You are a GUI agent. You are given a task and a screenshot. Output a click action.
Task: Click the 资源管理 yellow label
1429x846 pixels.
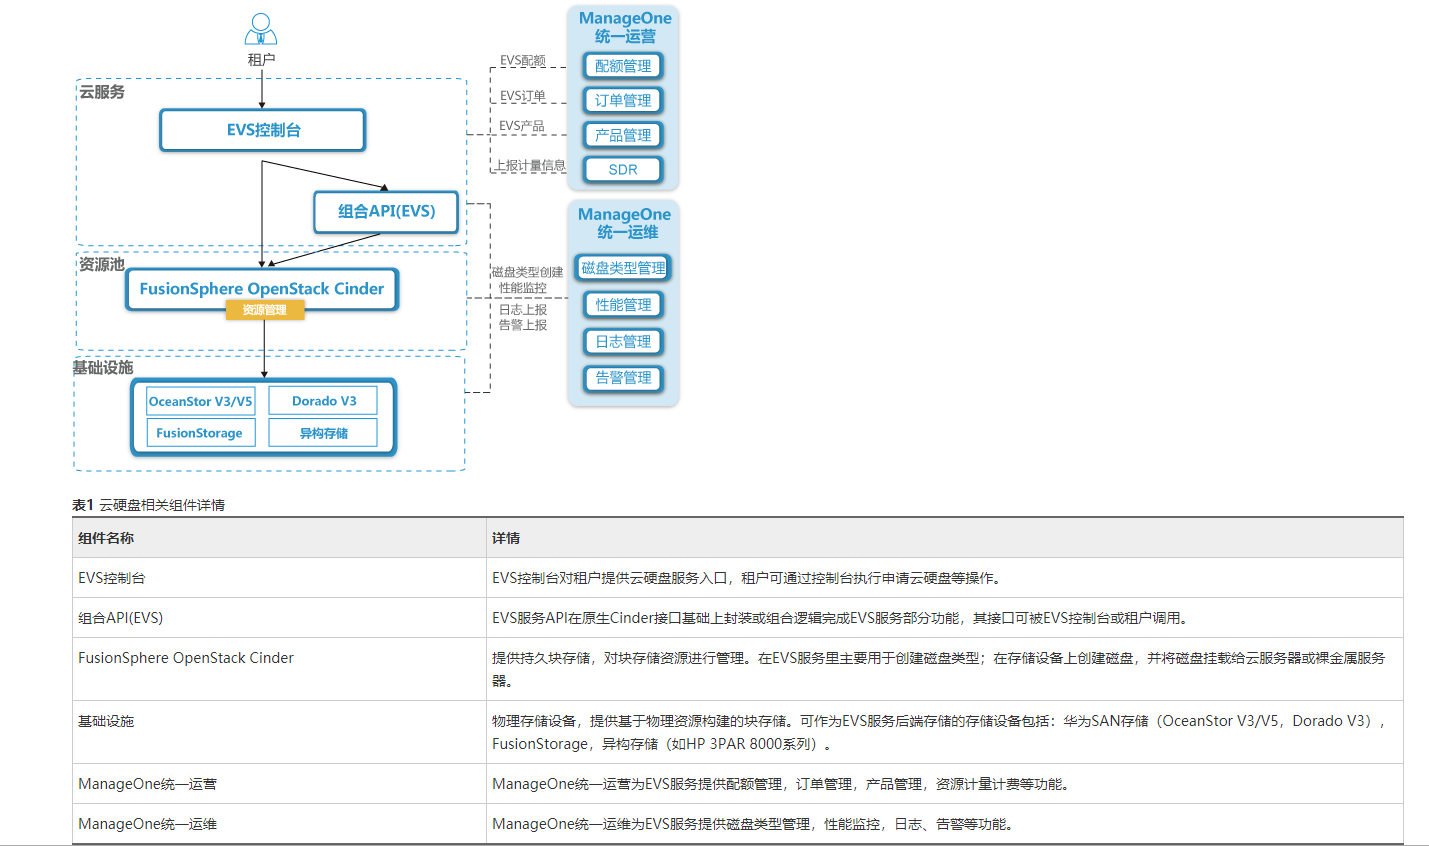coord(265,310)
